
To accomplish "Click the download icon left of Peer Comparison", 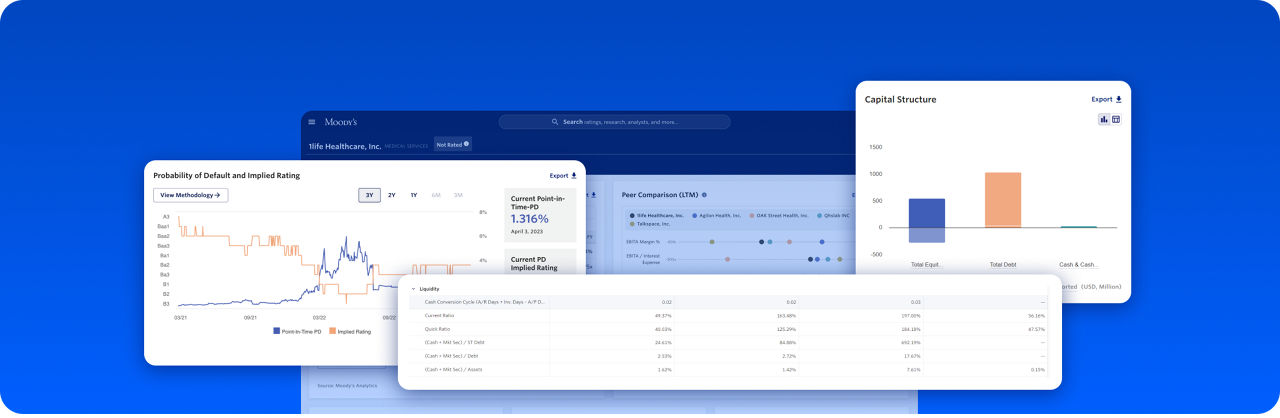I will [593, 195].
